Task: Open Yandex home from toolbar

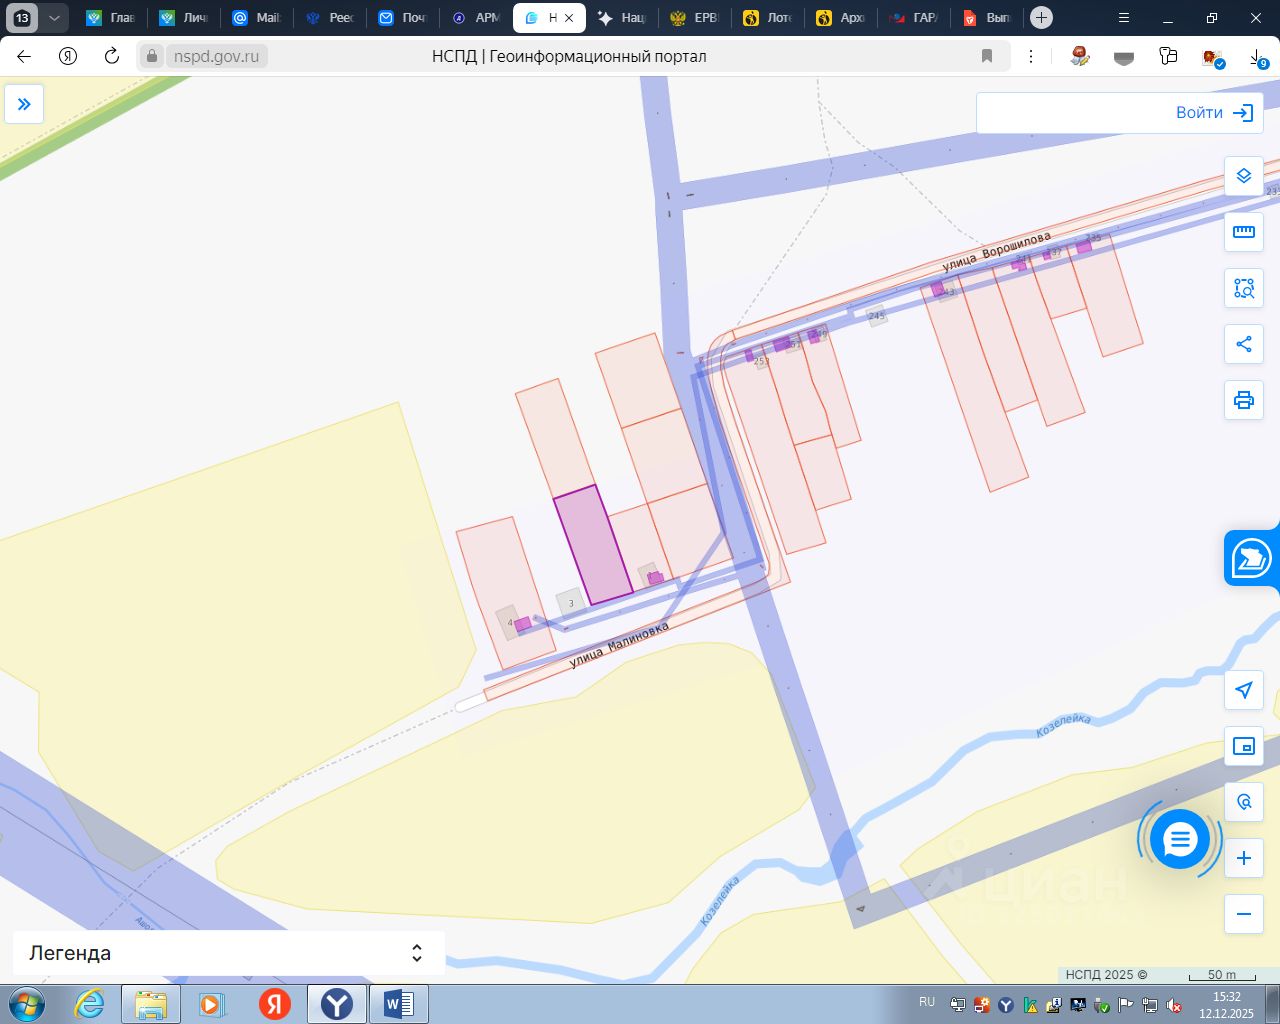Action: (x=68, y=56)
